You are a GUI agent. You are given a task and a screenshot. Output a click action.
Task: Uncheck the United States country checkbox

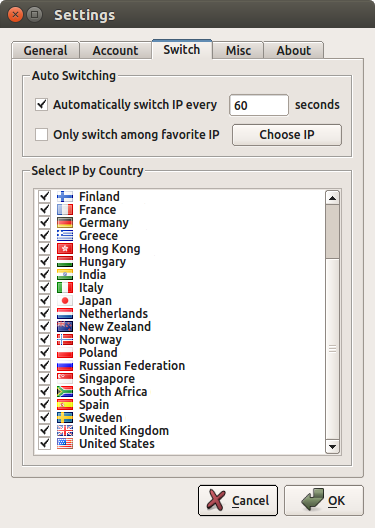click(45, 443)
